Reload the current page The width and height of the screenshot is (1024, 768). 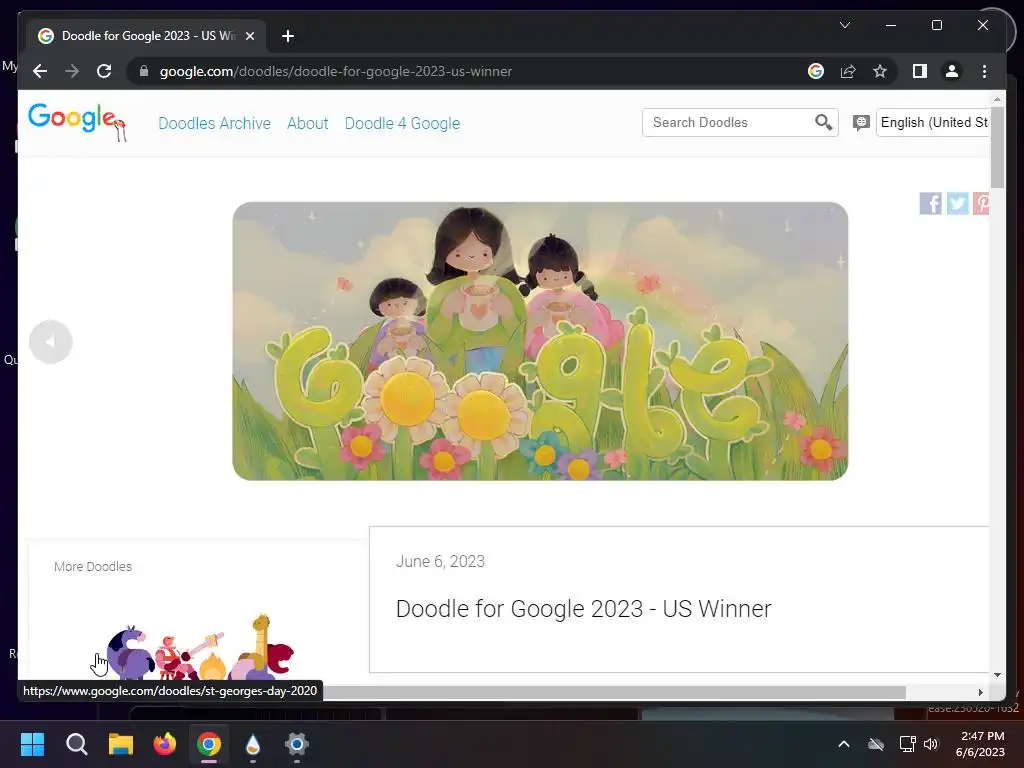pos(104,71)
